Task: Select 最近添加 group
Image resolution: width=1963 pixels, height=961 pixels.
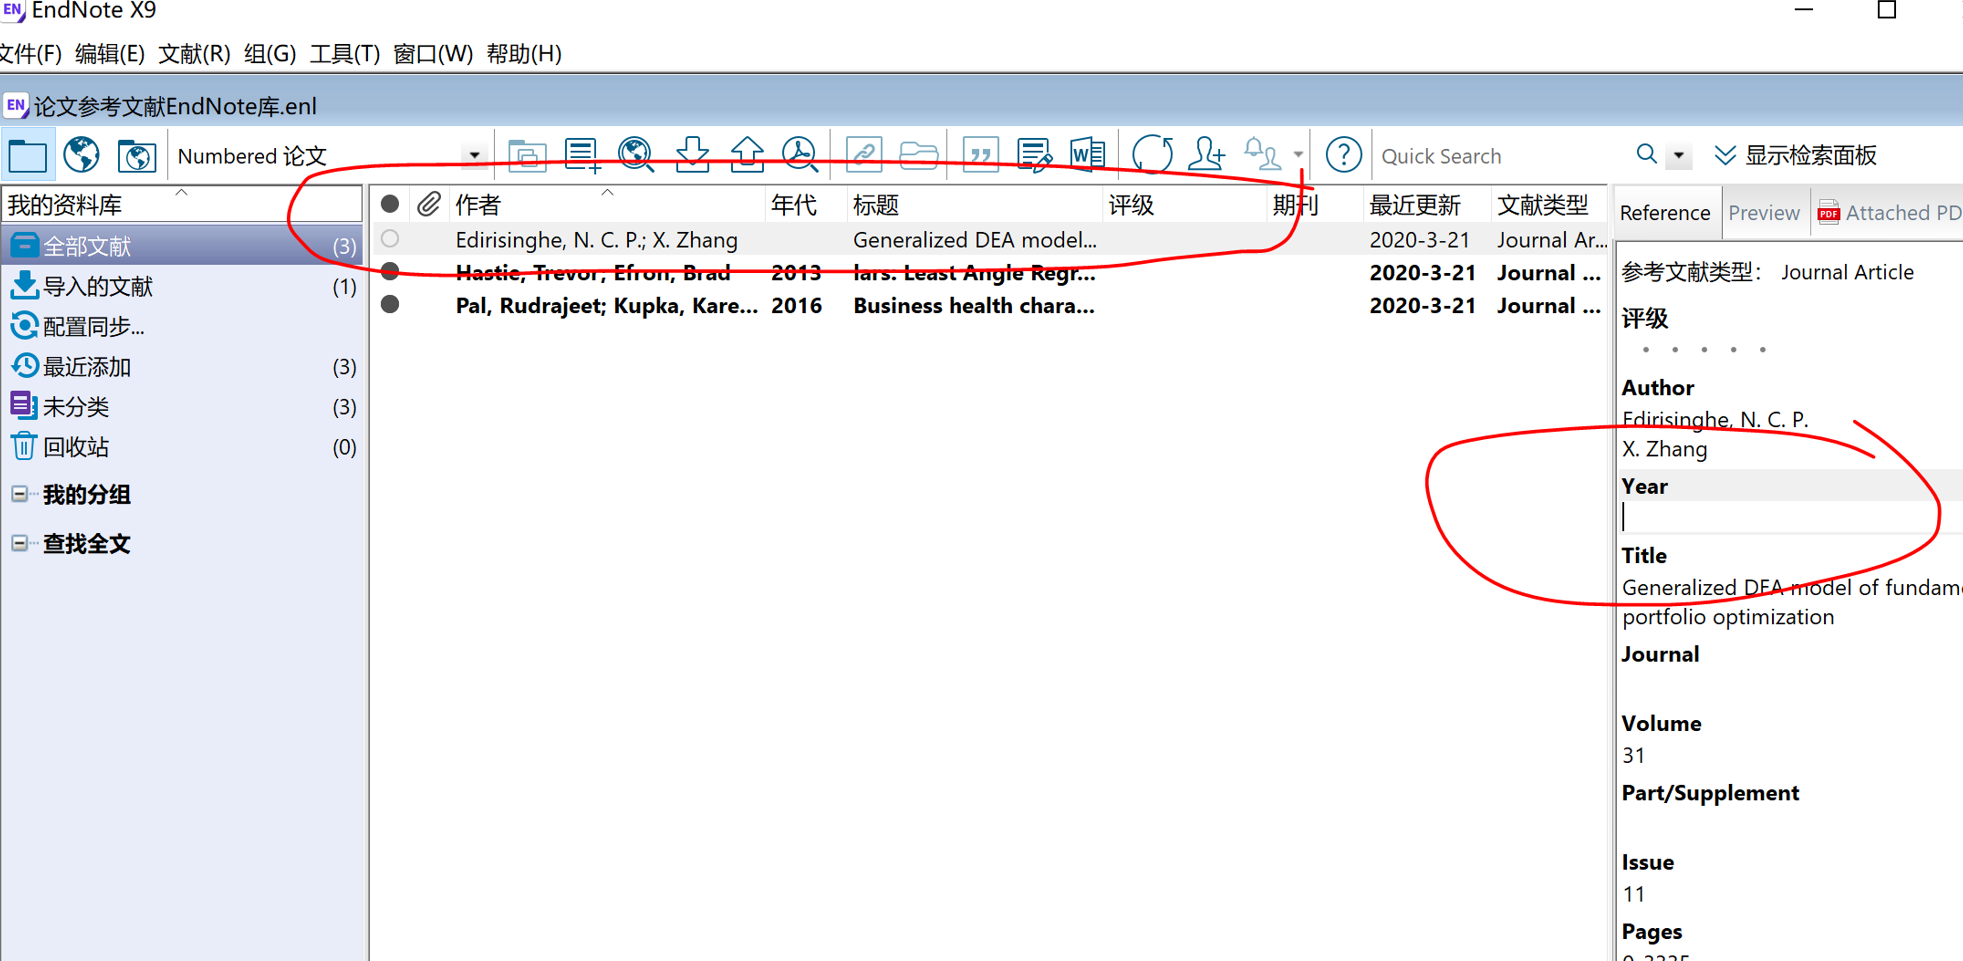Action: [182, 367]
